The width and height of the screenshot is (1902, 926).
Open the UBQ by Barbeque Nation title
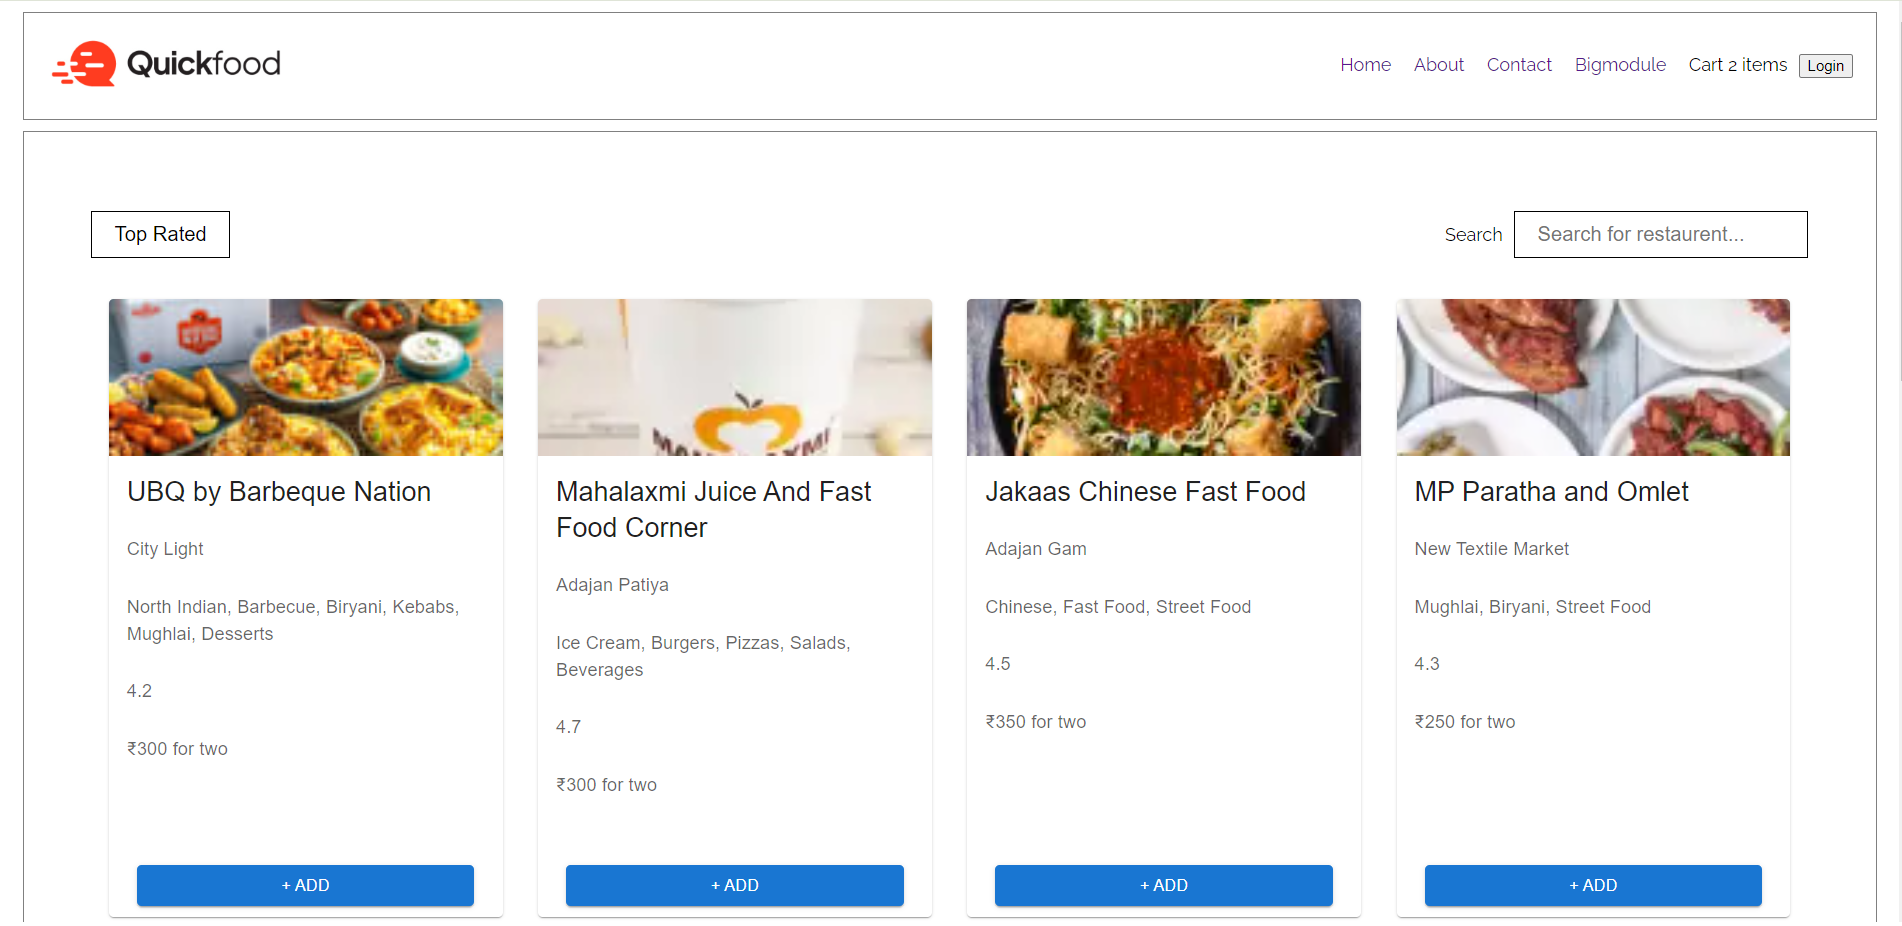point(278,491)
